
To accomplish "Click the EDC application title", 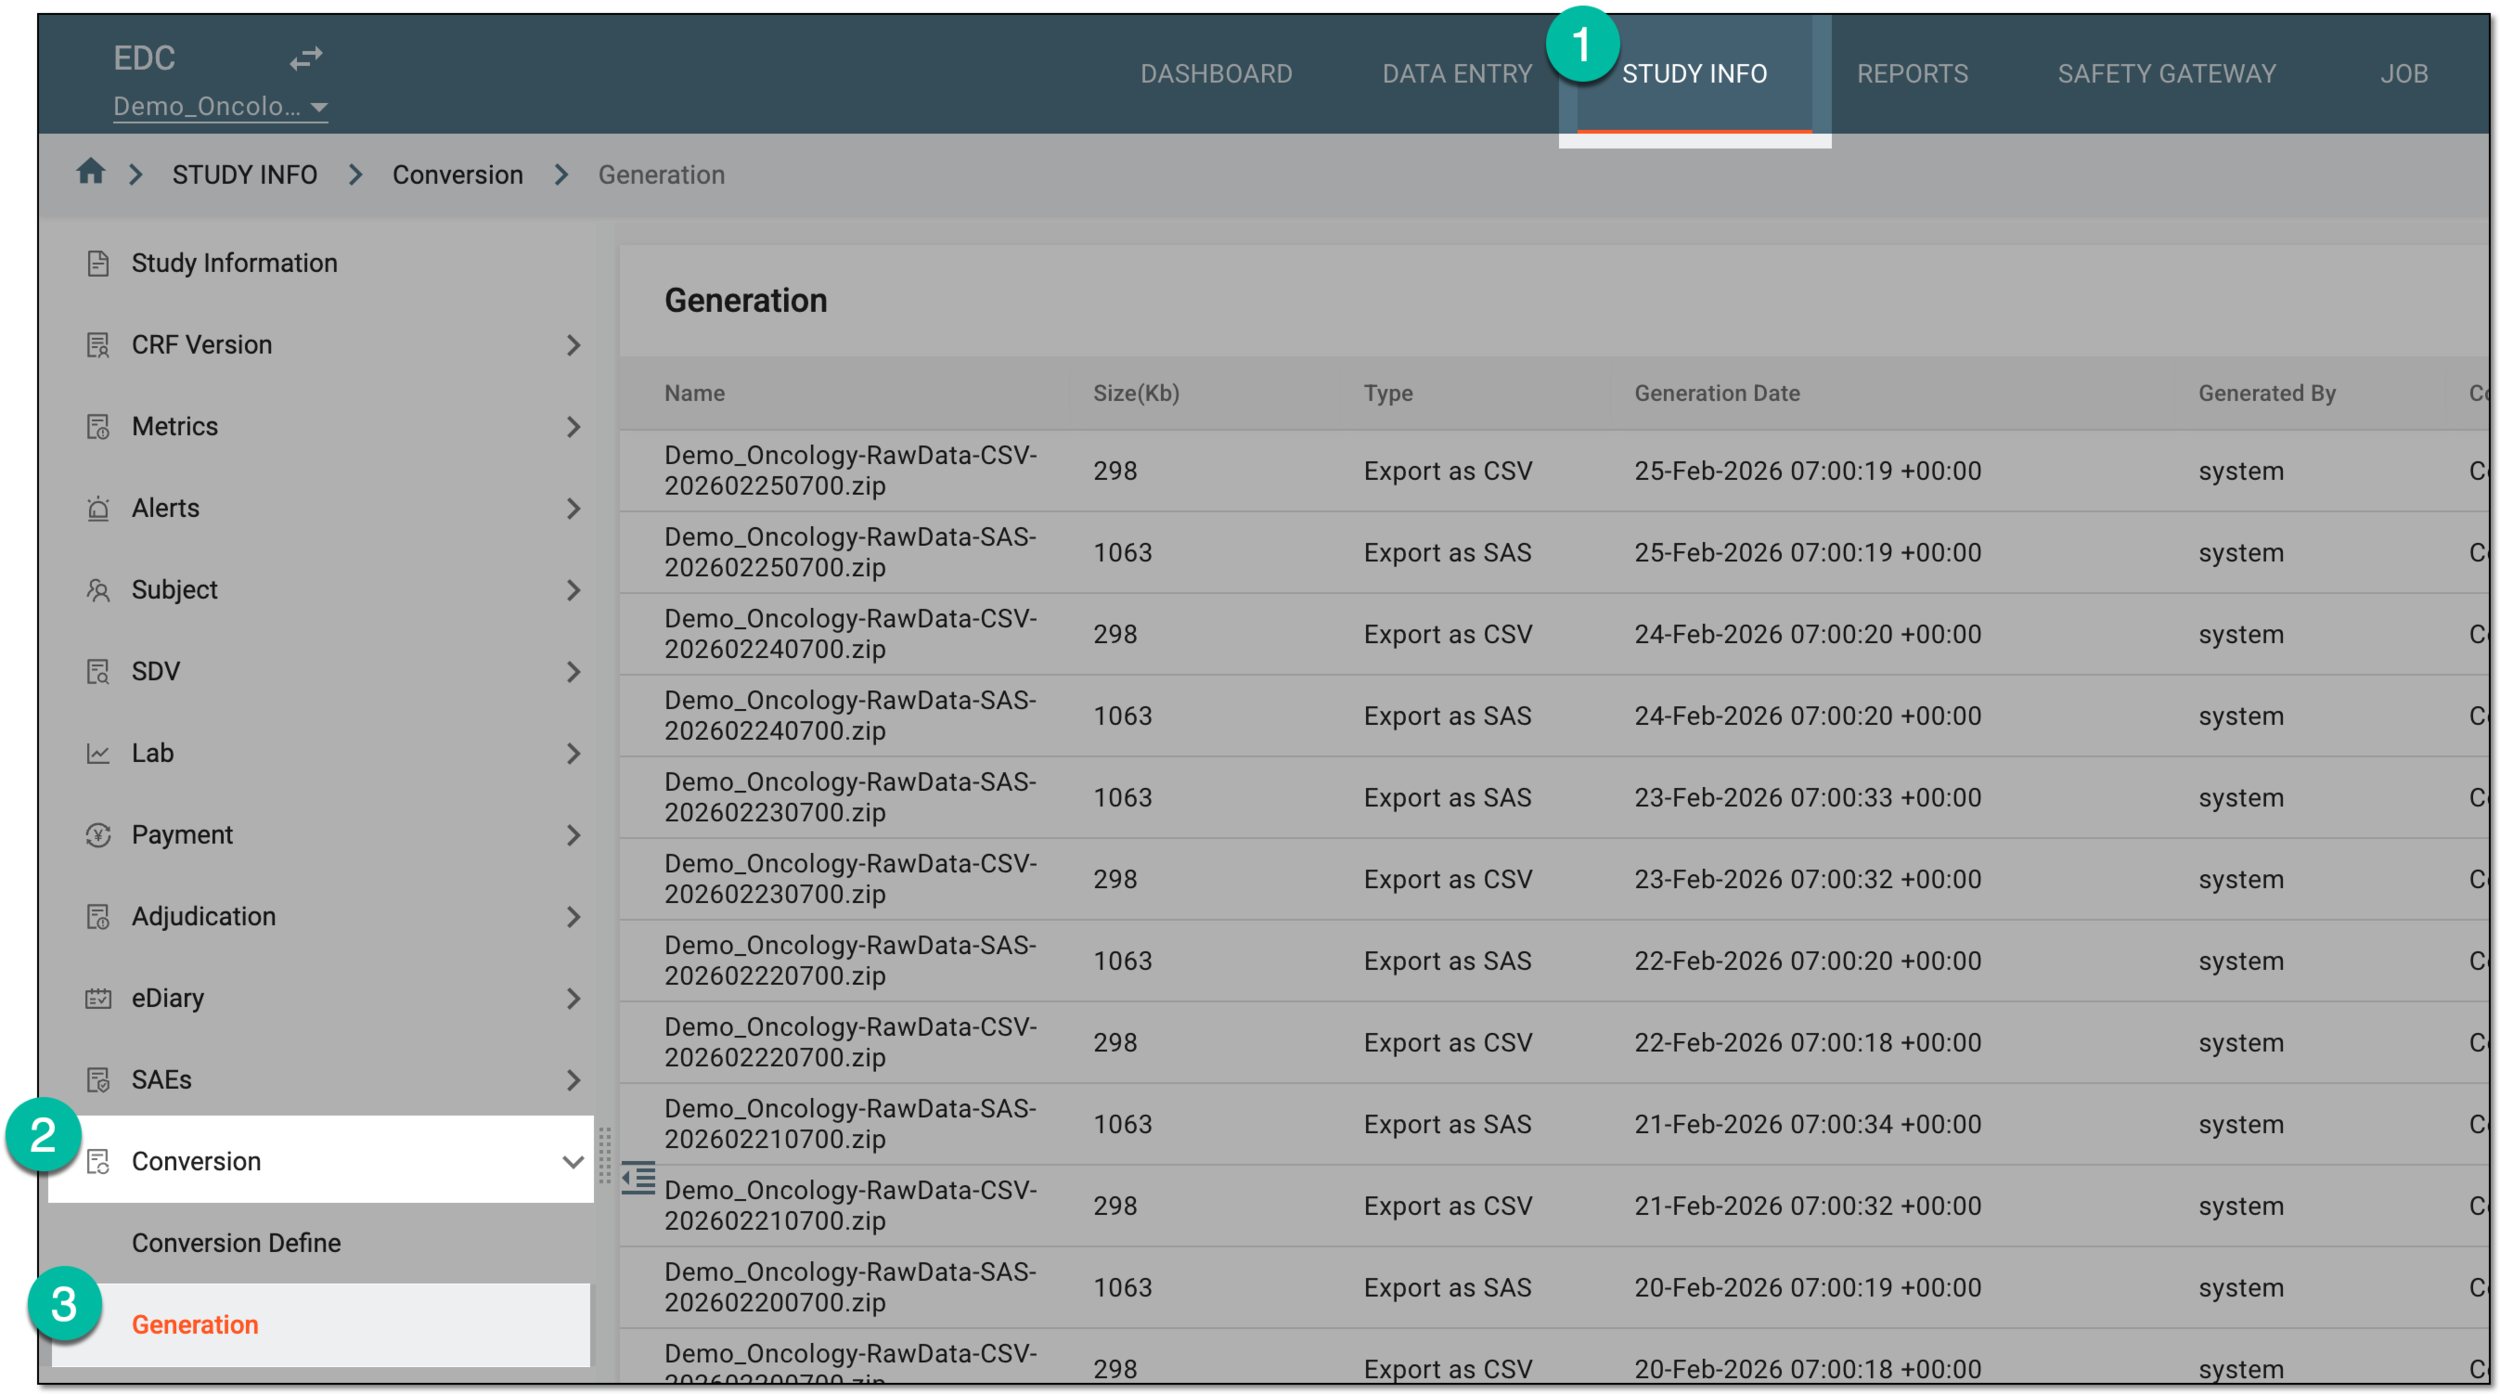I will (144, 58).
